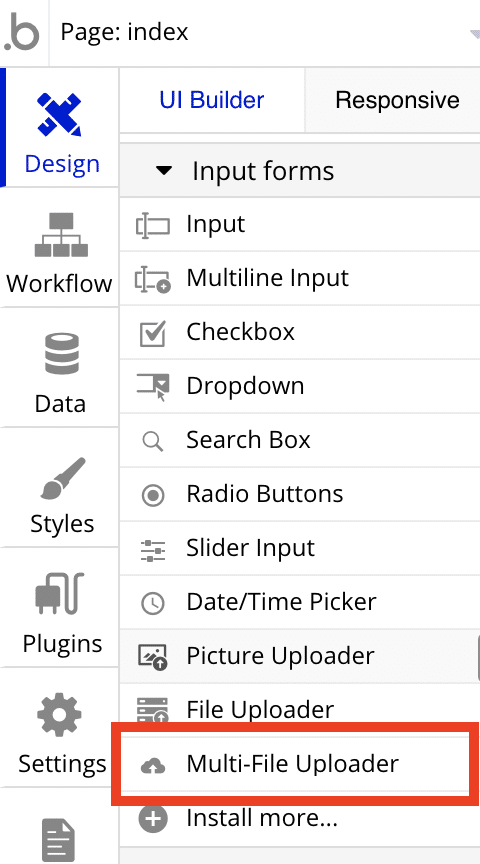Screen dimensions: 480x864
Task: Choose the Multiline Input label
Action: pos(268,278)
